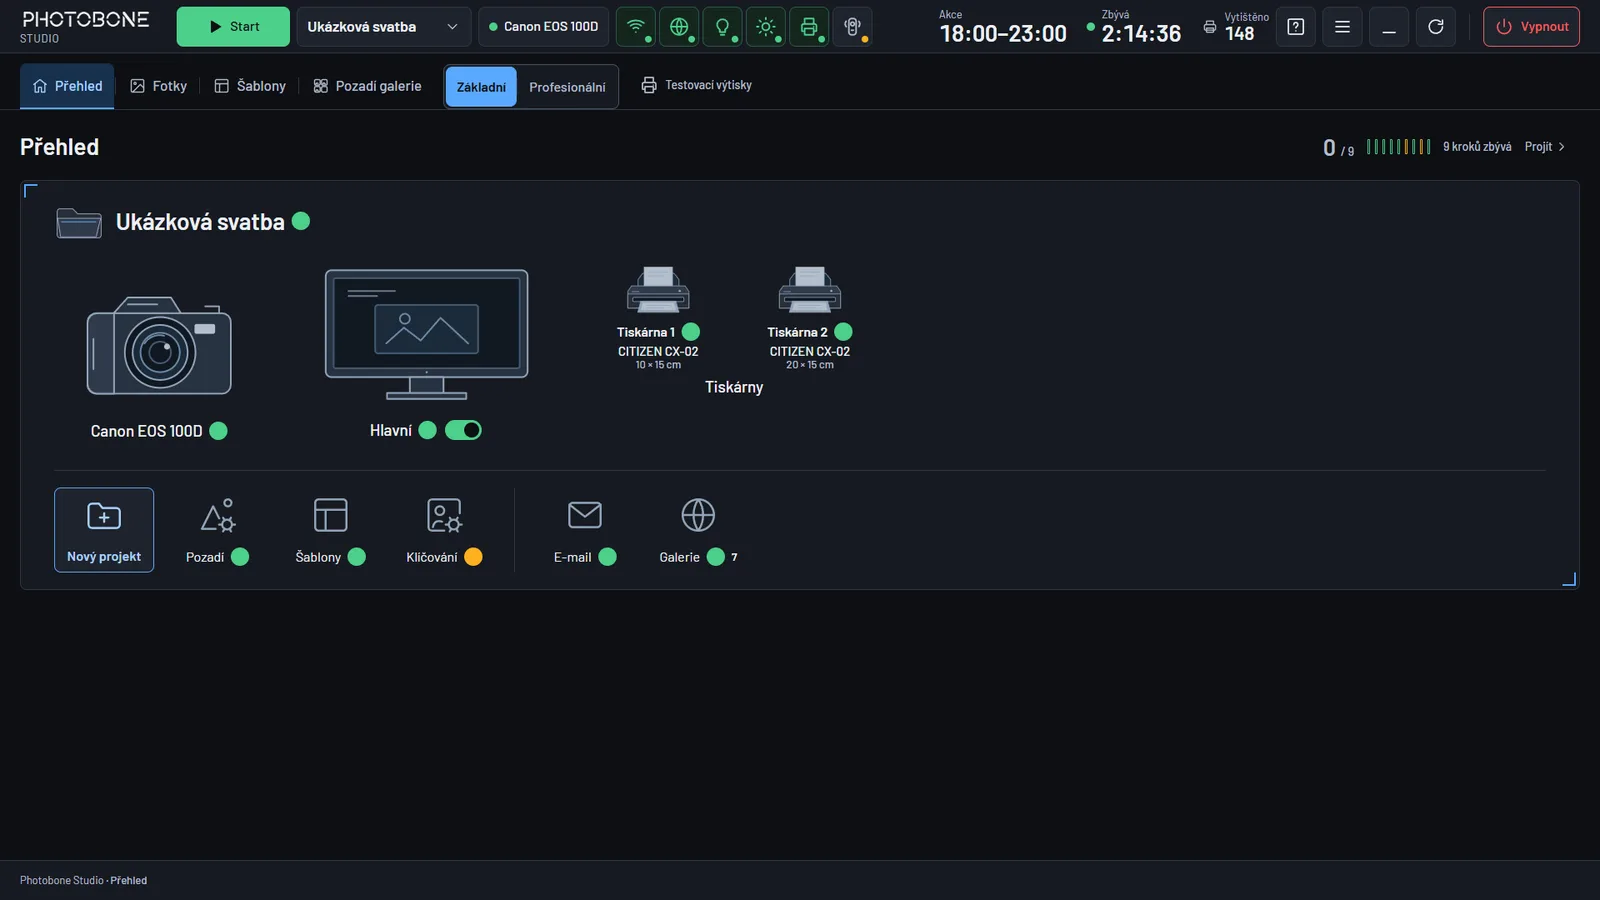
Task: Switch to the Fotky tab
Action: 159,86
